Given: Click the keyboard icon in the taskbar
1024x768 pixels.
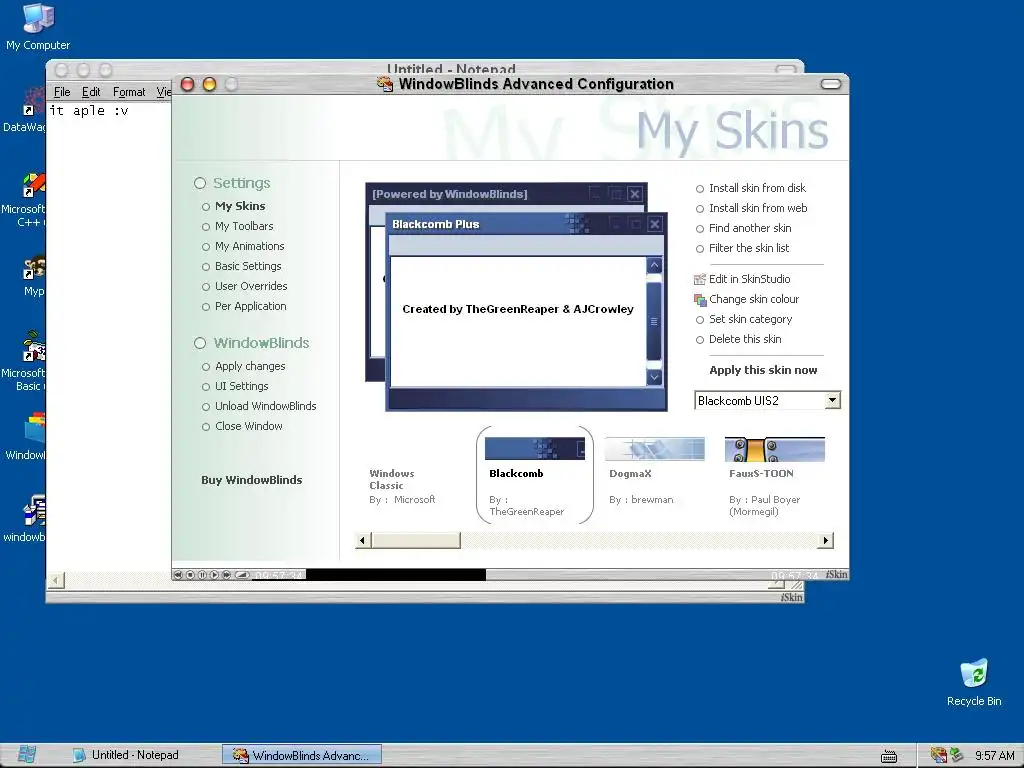Looking at the screenshot, I should coord(889,756).
